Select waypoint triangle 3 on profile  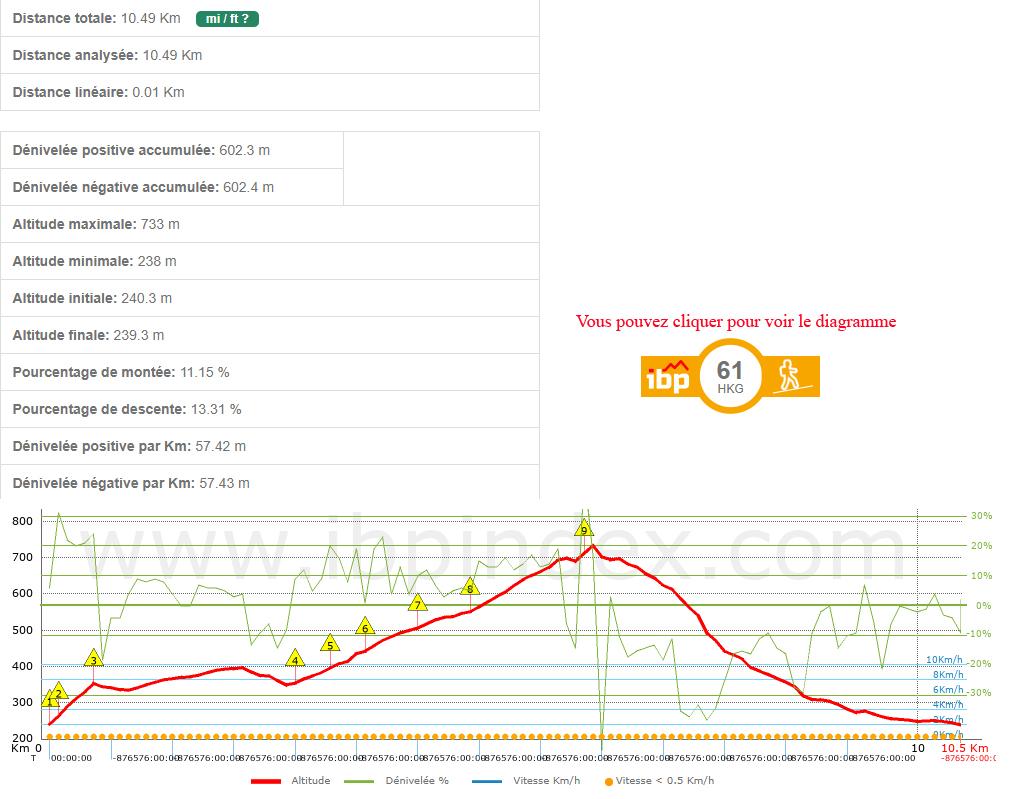(x=93, y=658)
